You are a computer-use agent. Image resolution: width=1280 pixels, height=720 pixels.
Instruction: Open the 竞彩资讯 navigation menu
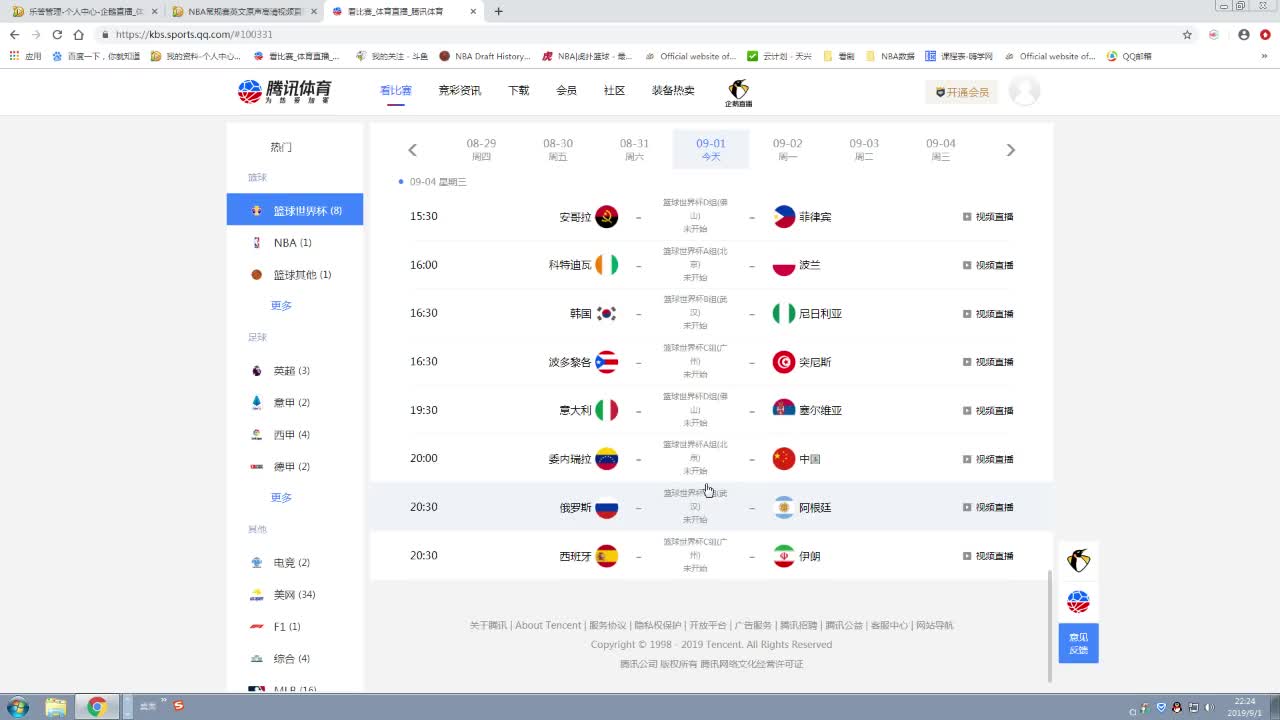[459, 91]
